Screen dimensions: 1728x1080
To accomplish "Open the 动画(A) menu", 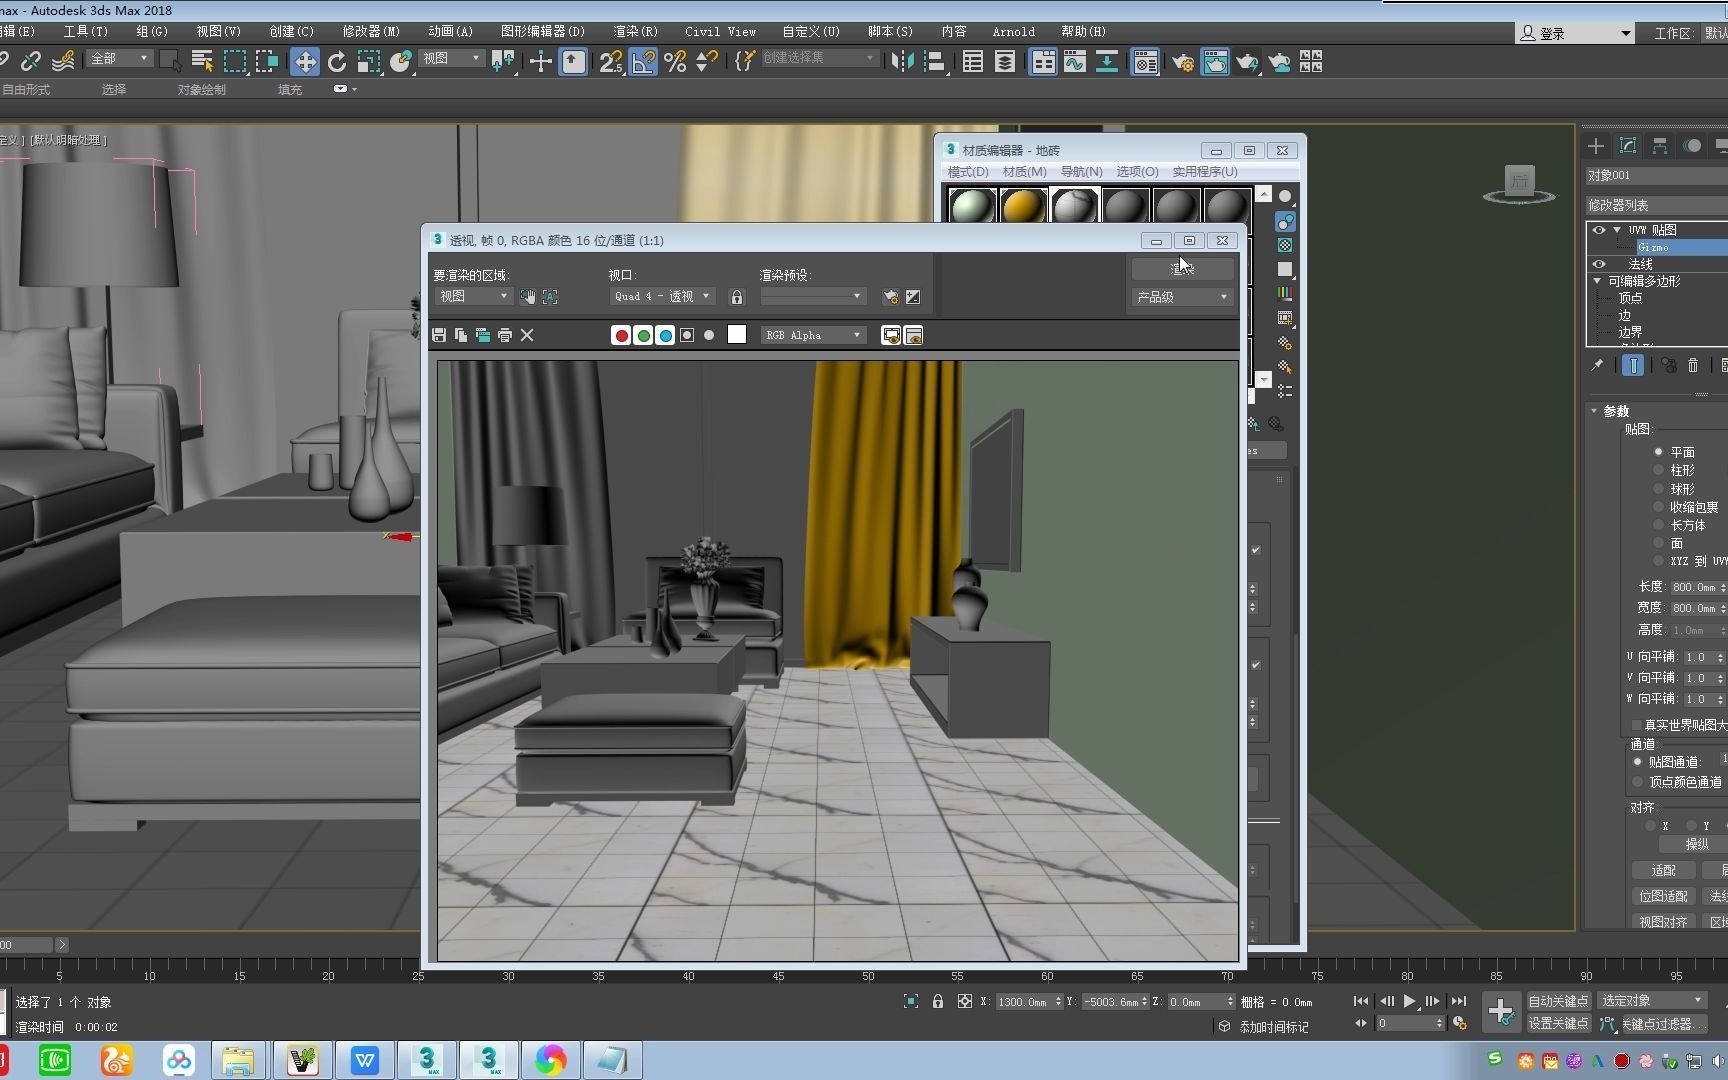I will 450,31.
